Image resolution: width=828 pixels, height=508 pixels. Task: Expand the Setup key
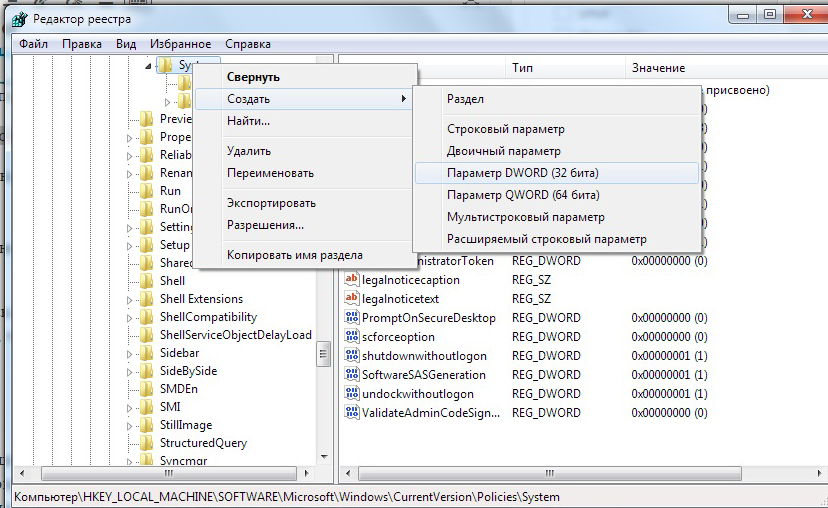pyautogui.click(x=129, y=246)
